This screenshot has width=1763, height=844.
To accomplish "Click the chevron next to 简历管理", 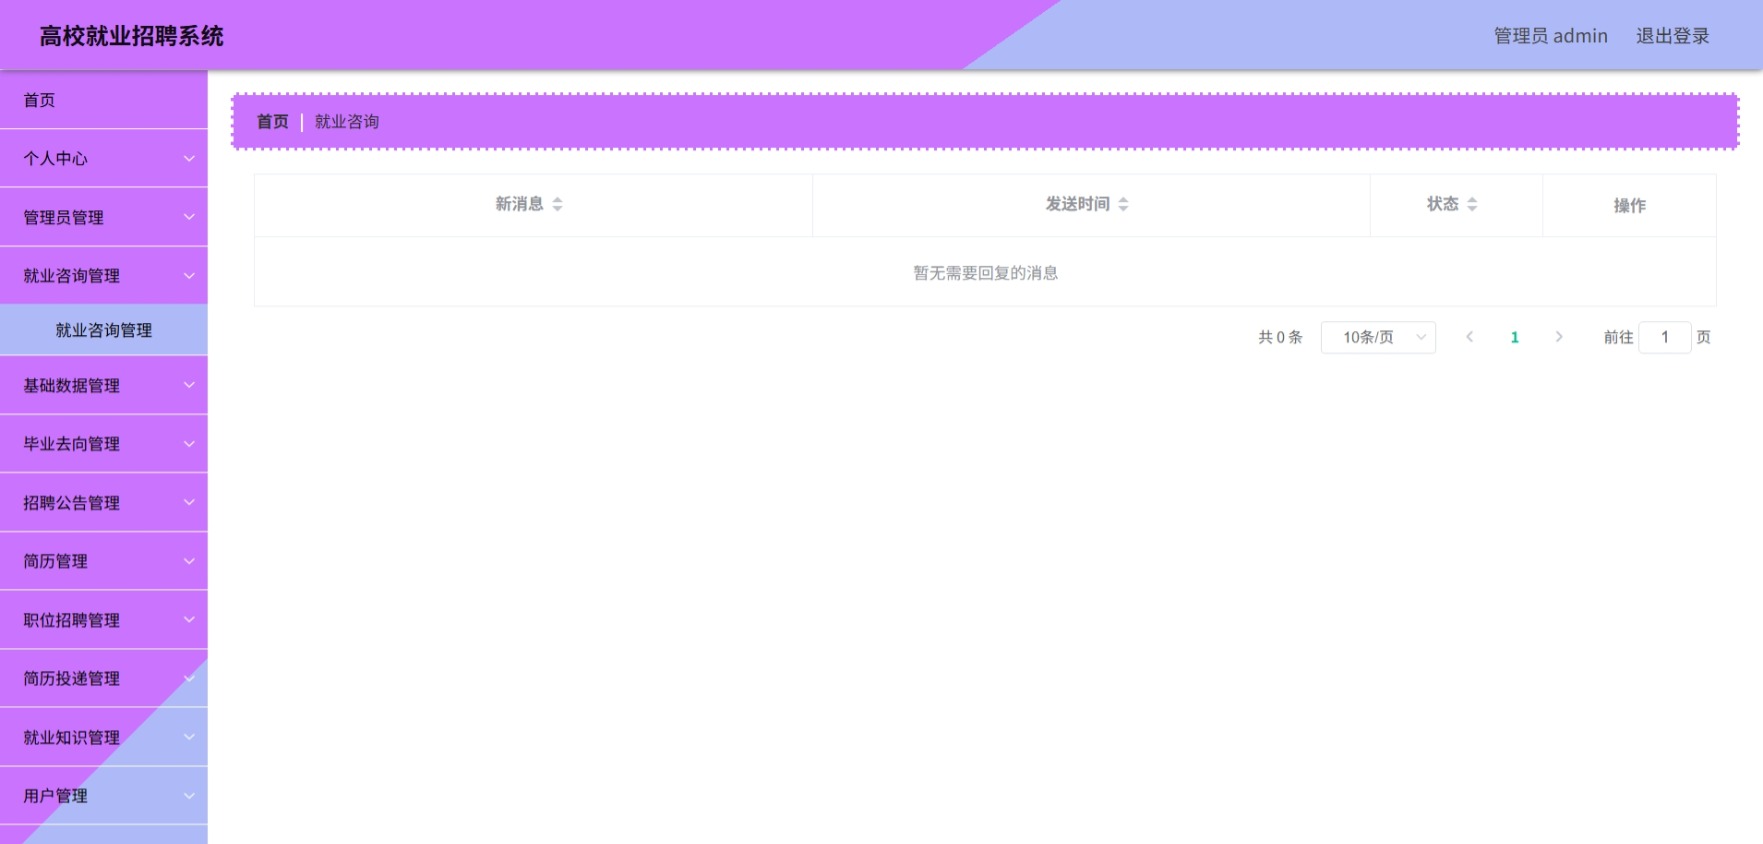I will 189,561.
